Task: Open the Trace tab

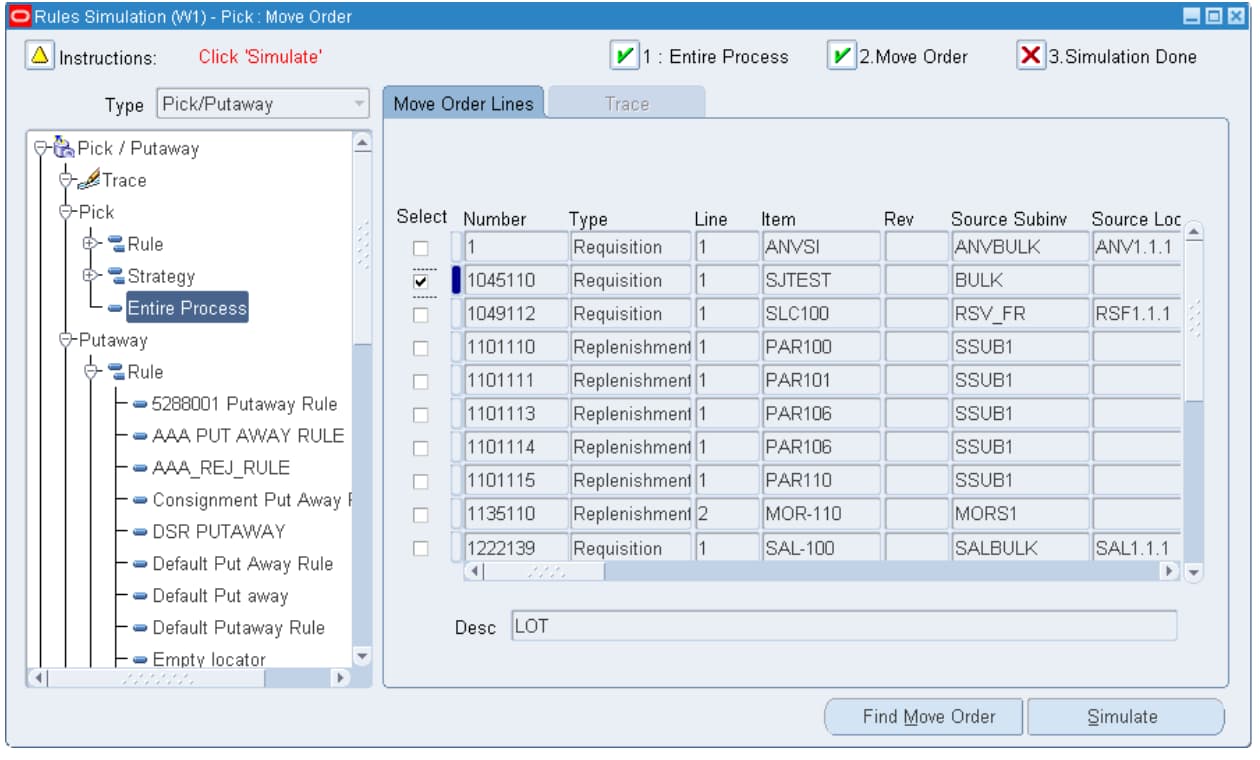Action: (626, 104)
